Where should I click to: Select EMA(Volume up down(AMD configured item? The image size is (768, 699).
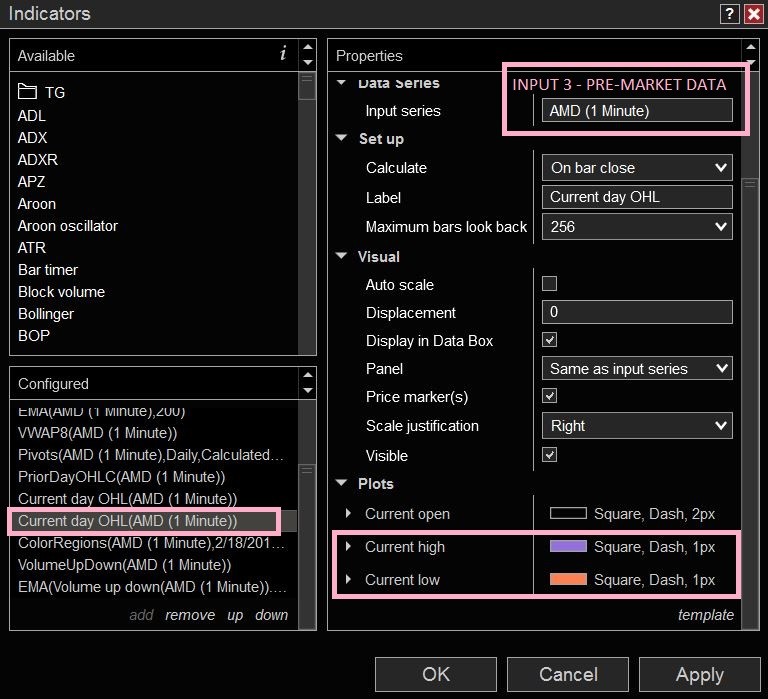pyautogui.click(x=152, y=587)
